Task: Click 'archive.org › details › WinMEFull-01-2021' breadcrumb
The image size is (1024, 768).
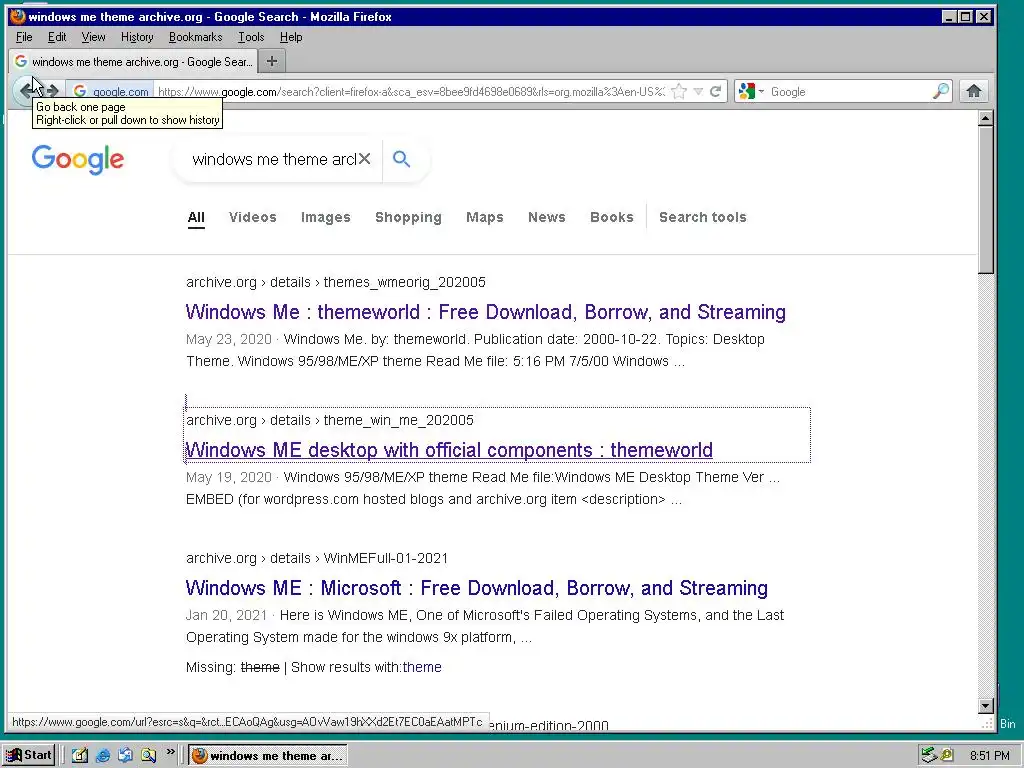Action: 317,558
